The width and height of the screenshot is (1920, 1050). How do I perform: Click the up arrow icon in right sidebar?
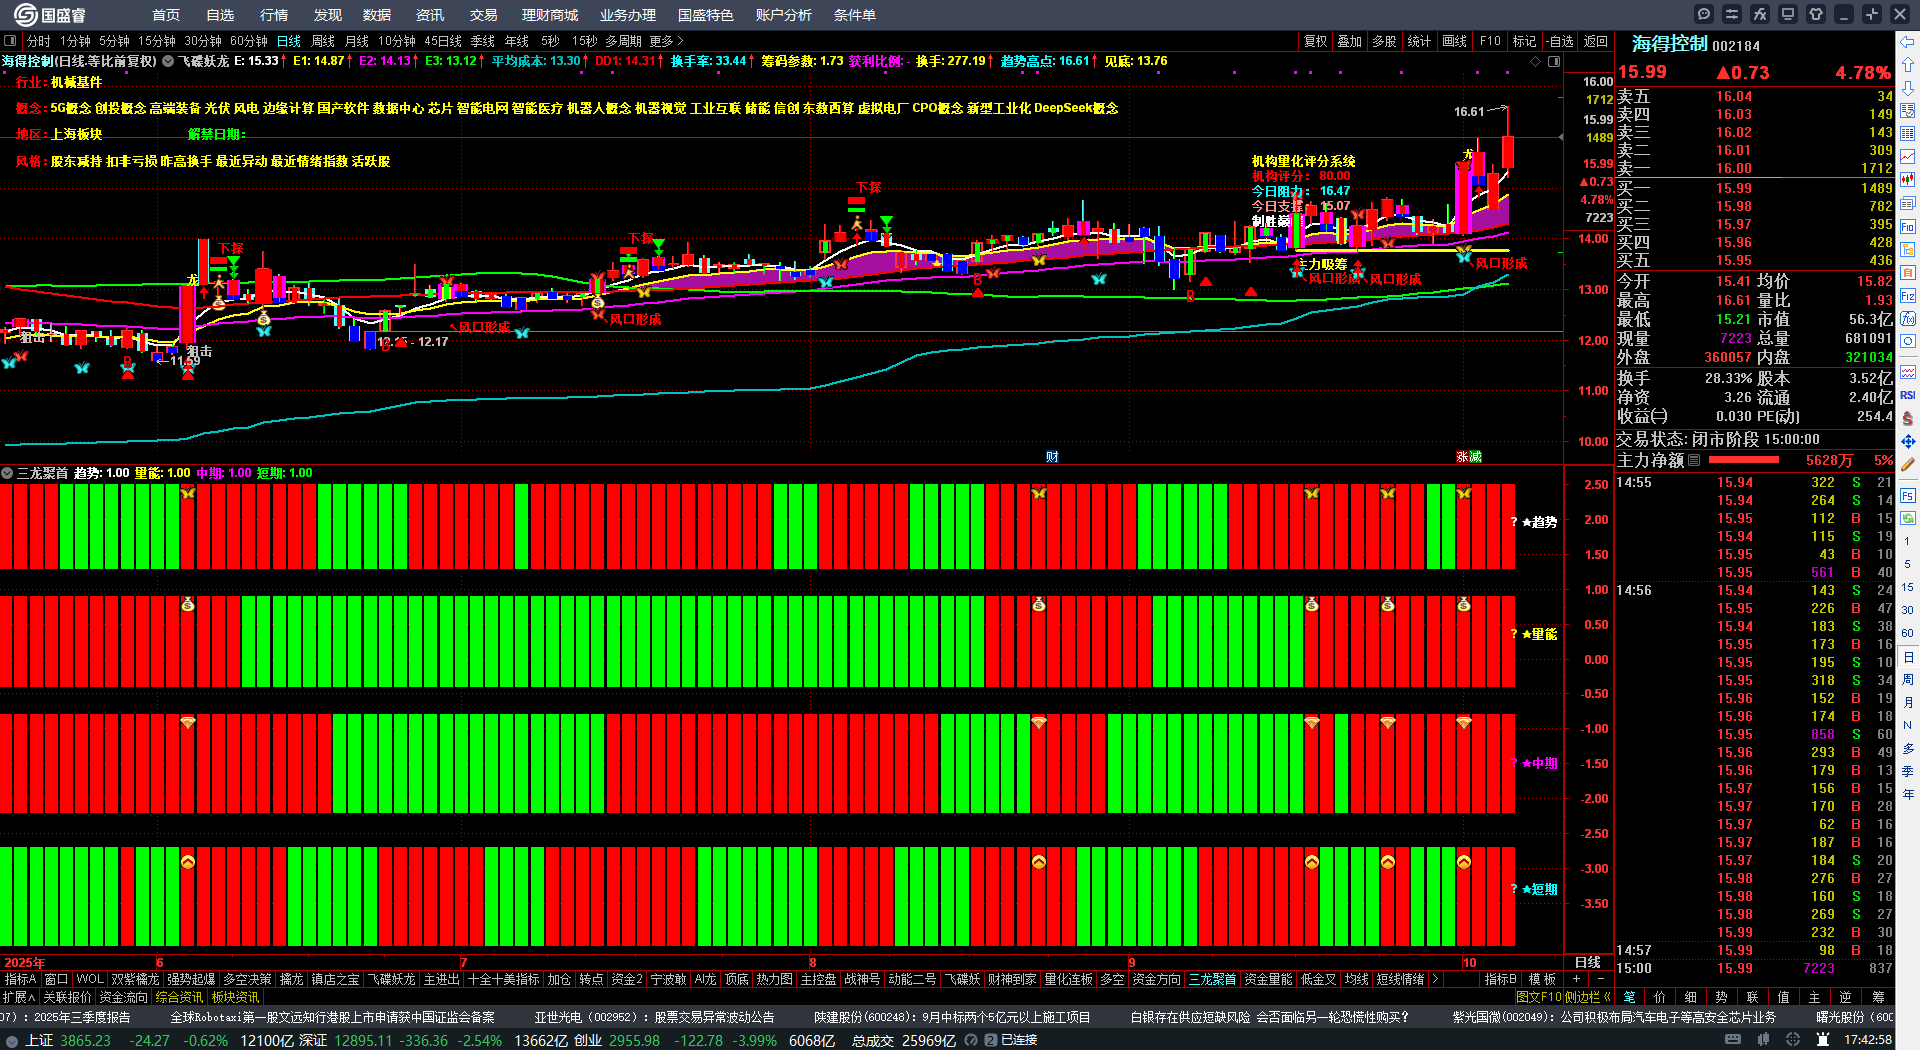(1908, 64)
